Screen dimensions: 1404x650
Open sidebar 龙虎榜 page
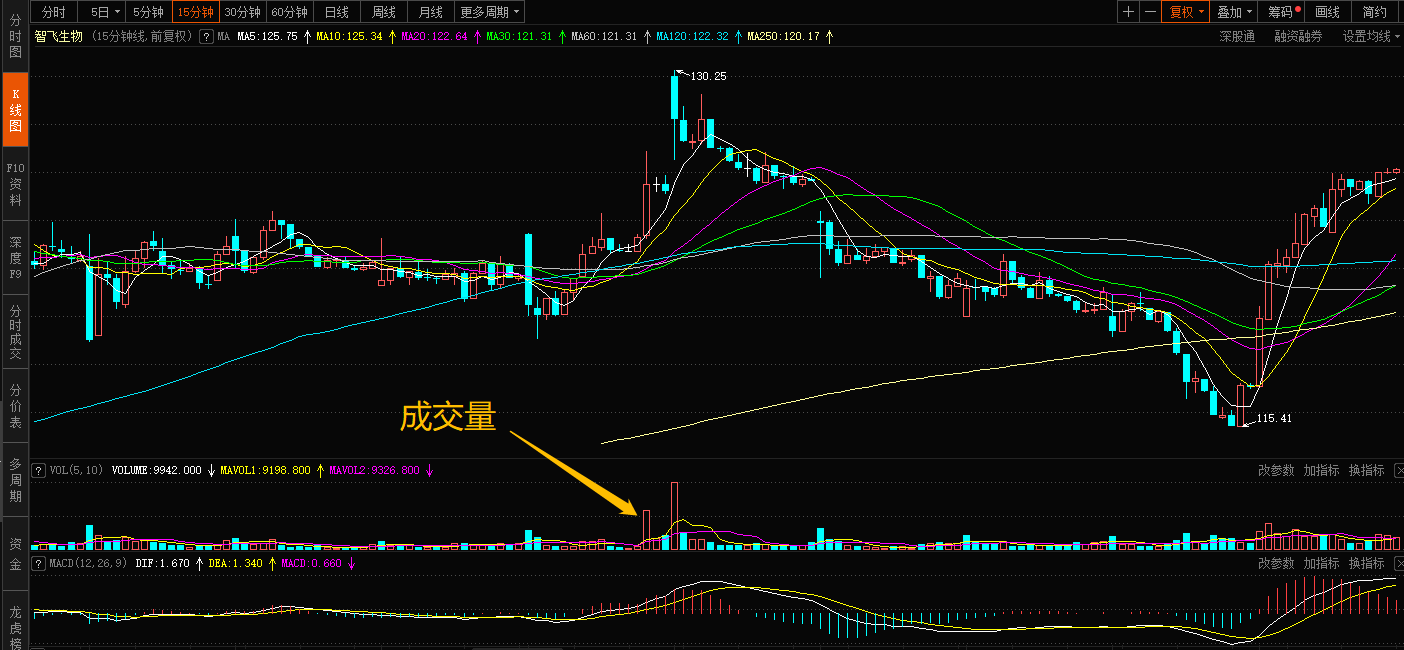pyautogui.click(x=15, y=622)
